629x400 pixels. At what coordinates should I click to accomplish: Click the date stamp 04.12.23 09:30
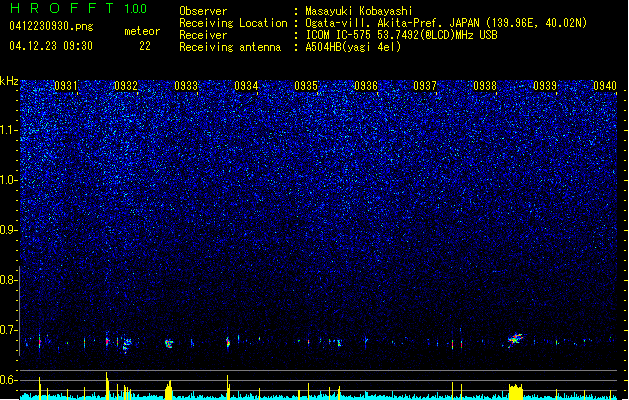tap(51, 46)
